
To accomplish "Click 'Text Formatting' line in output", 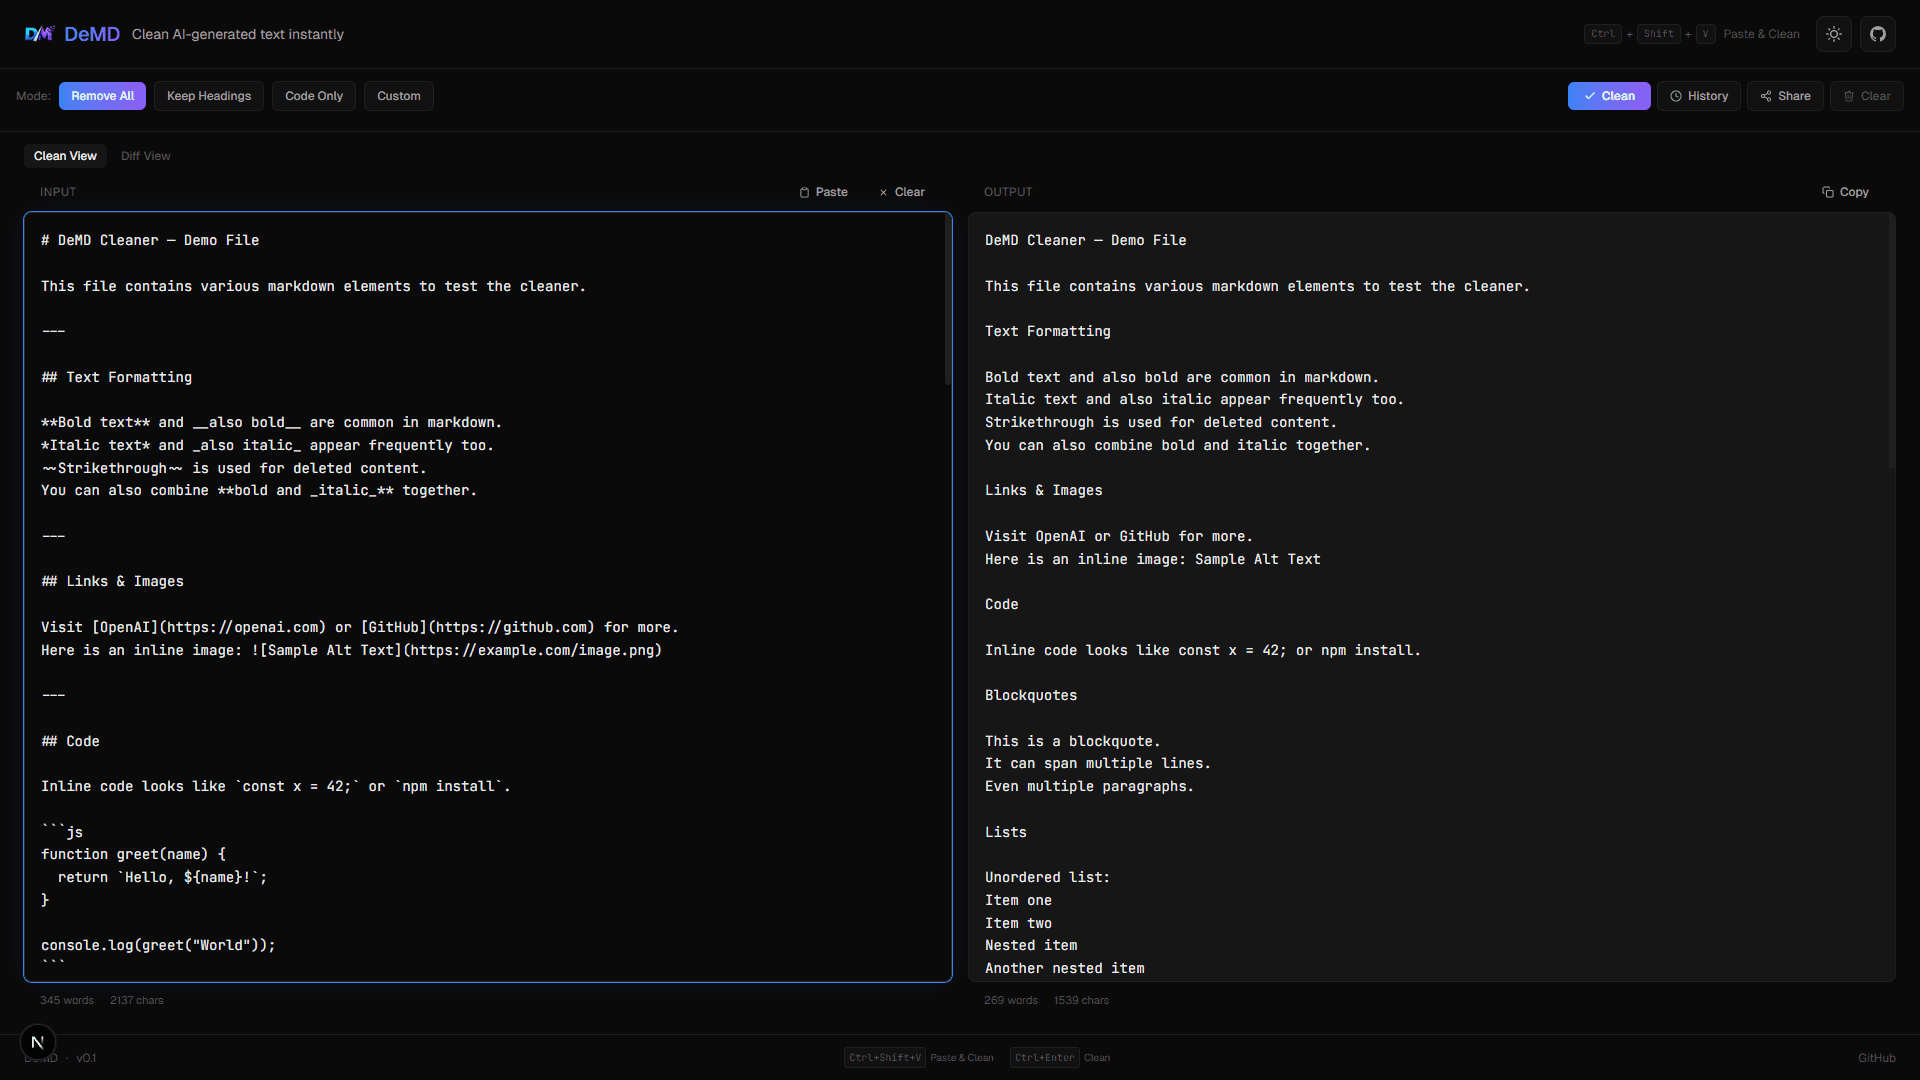I will click(1048, 331).
